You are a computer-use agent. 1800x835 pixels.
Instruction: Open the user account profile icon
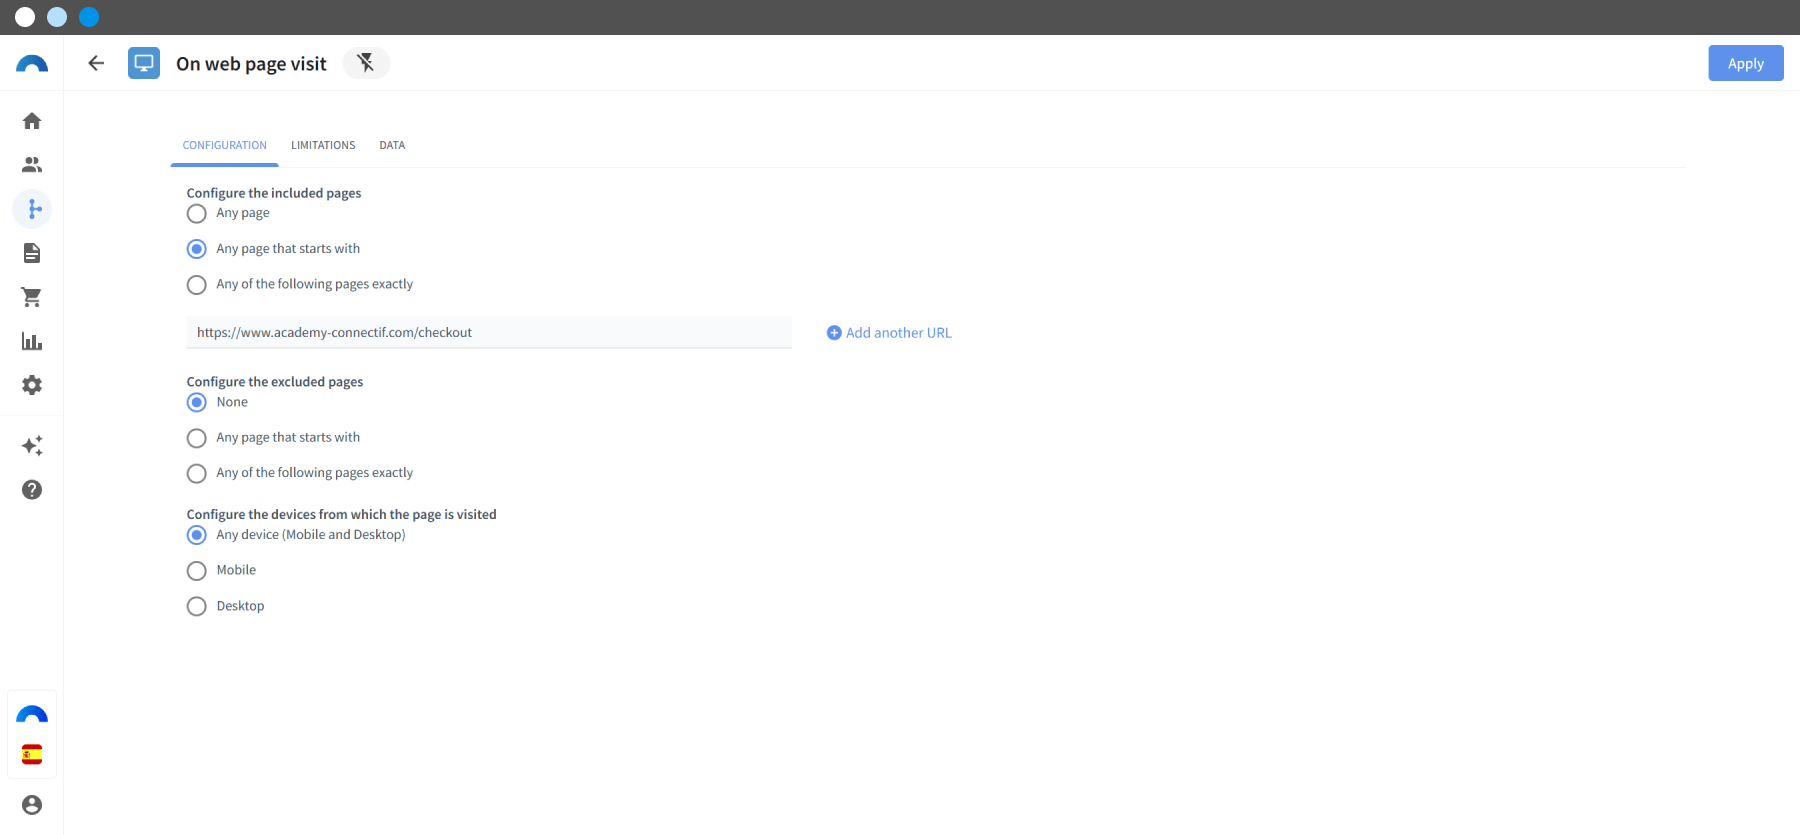(x=32, y=805)
